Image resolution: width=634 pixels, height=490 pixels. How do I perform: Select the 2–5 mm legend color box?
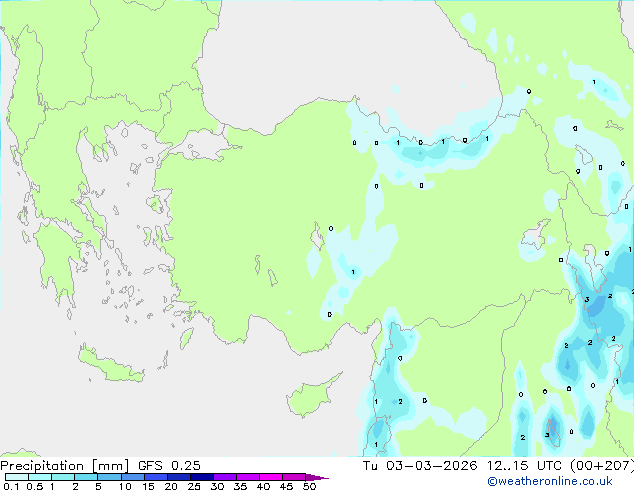(x=86, y=477)
